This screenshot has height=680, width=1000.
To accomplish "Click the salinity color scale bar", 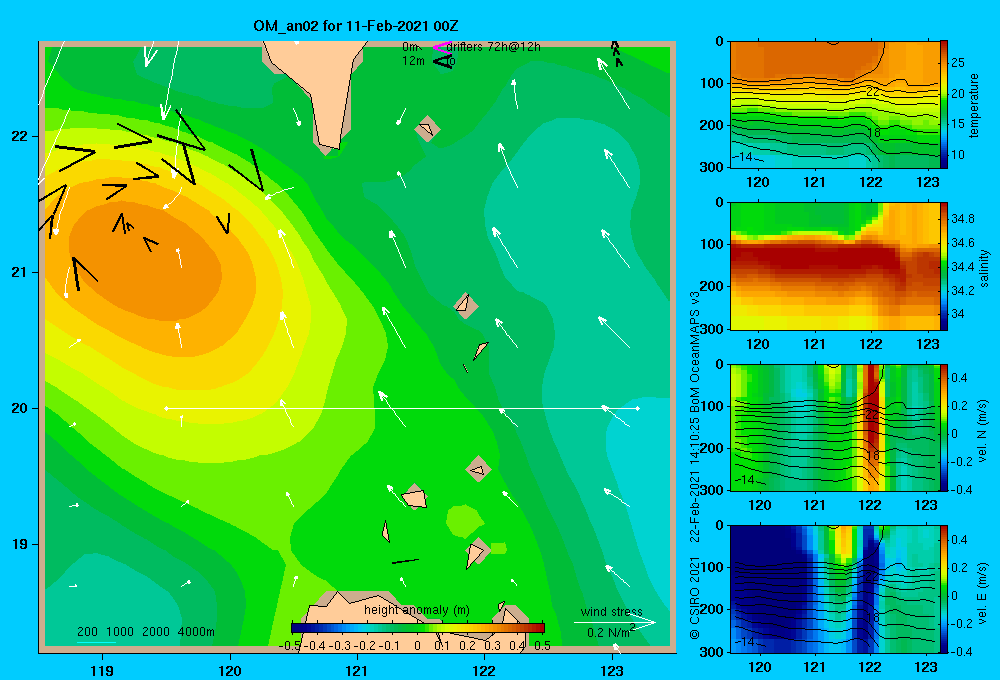I will pyautogui.click(x=943, y=267).
